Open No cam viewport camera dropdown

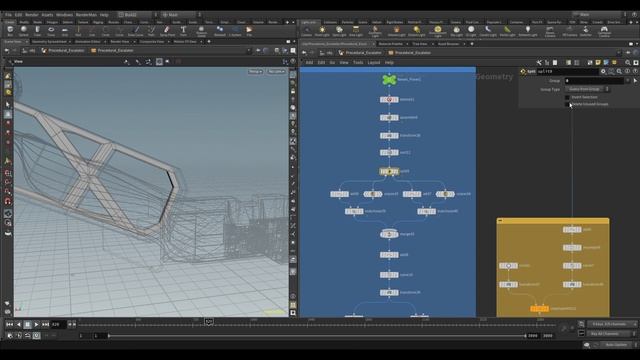pyautogui.click(x=276, y=71)
